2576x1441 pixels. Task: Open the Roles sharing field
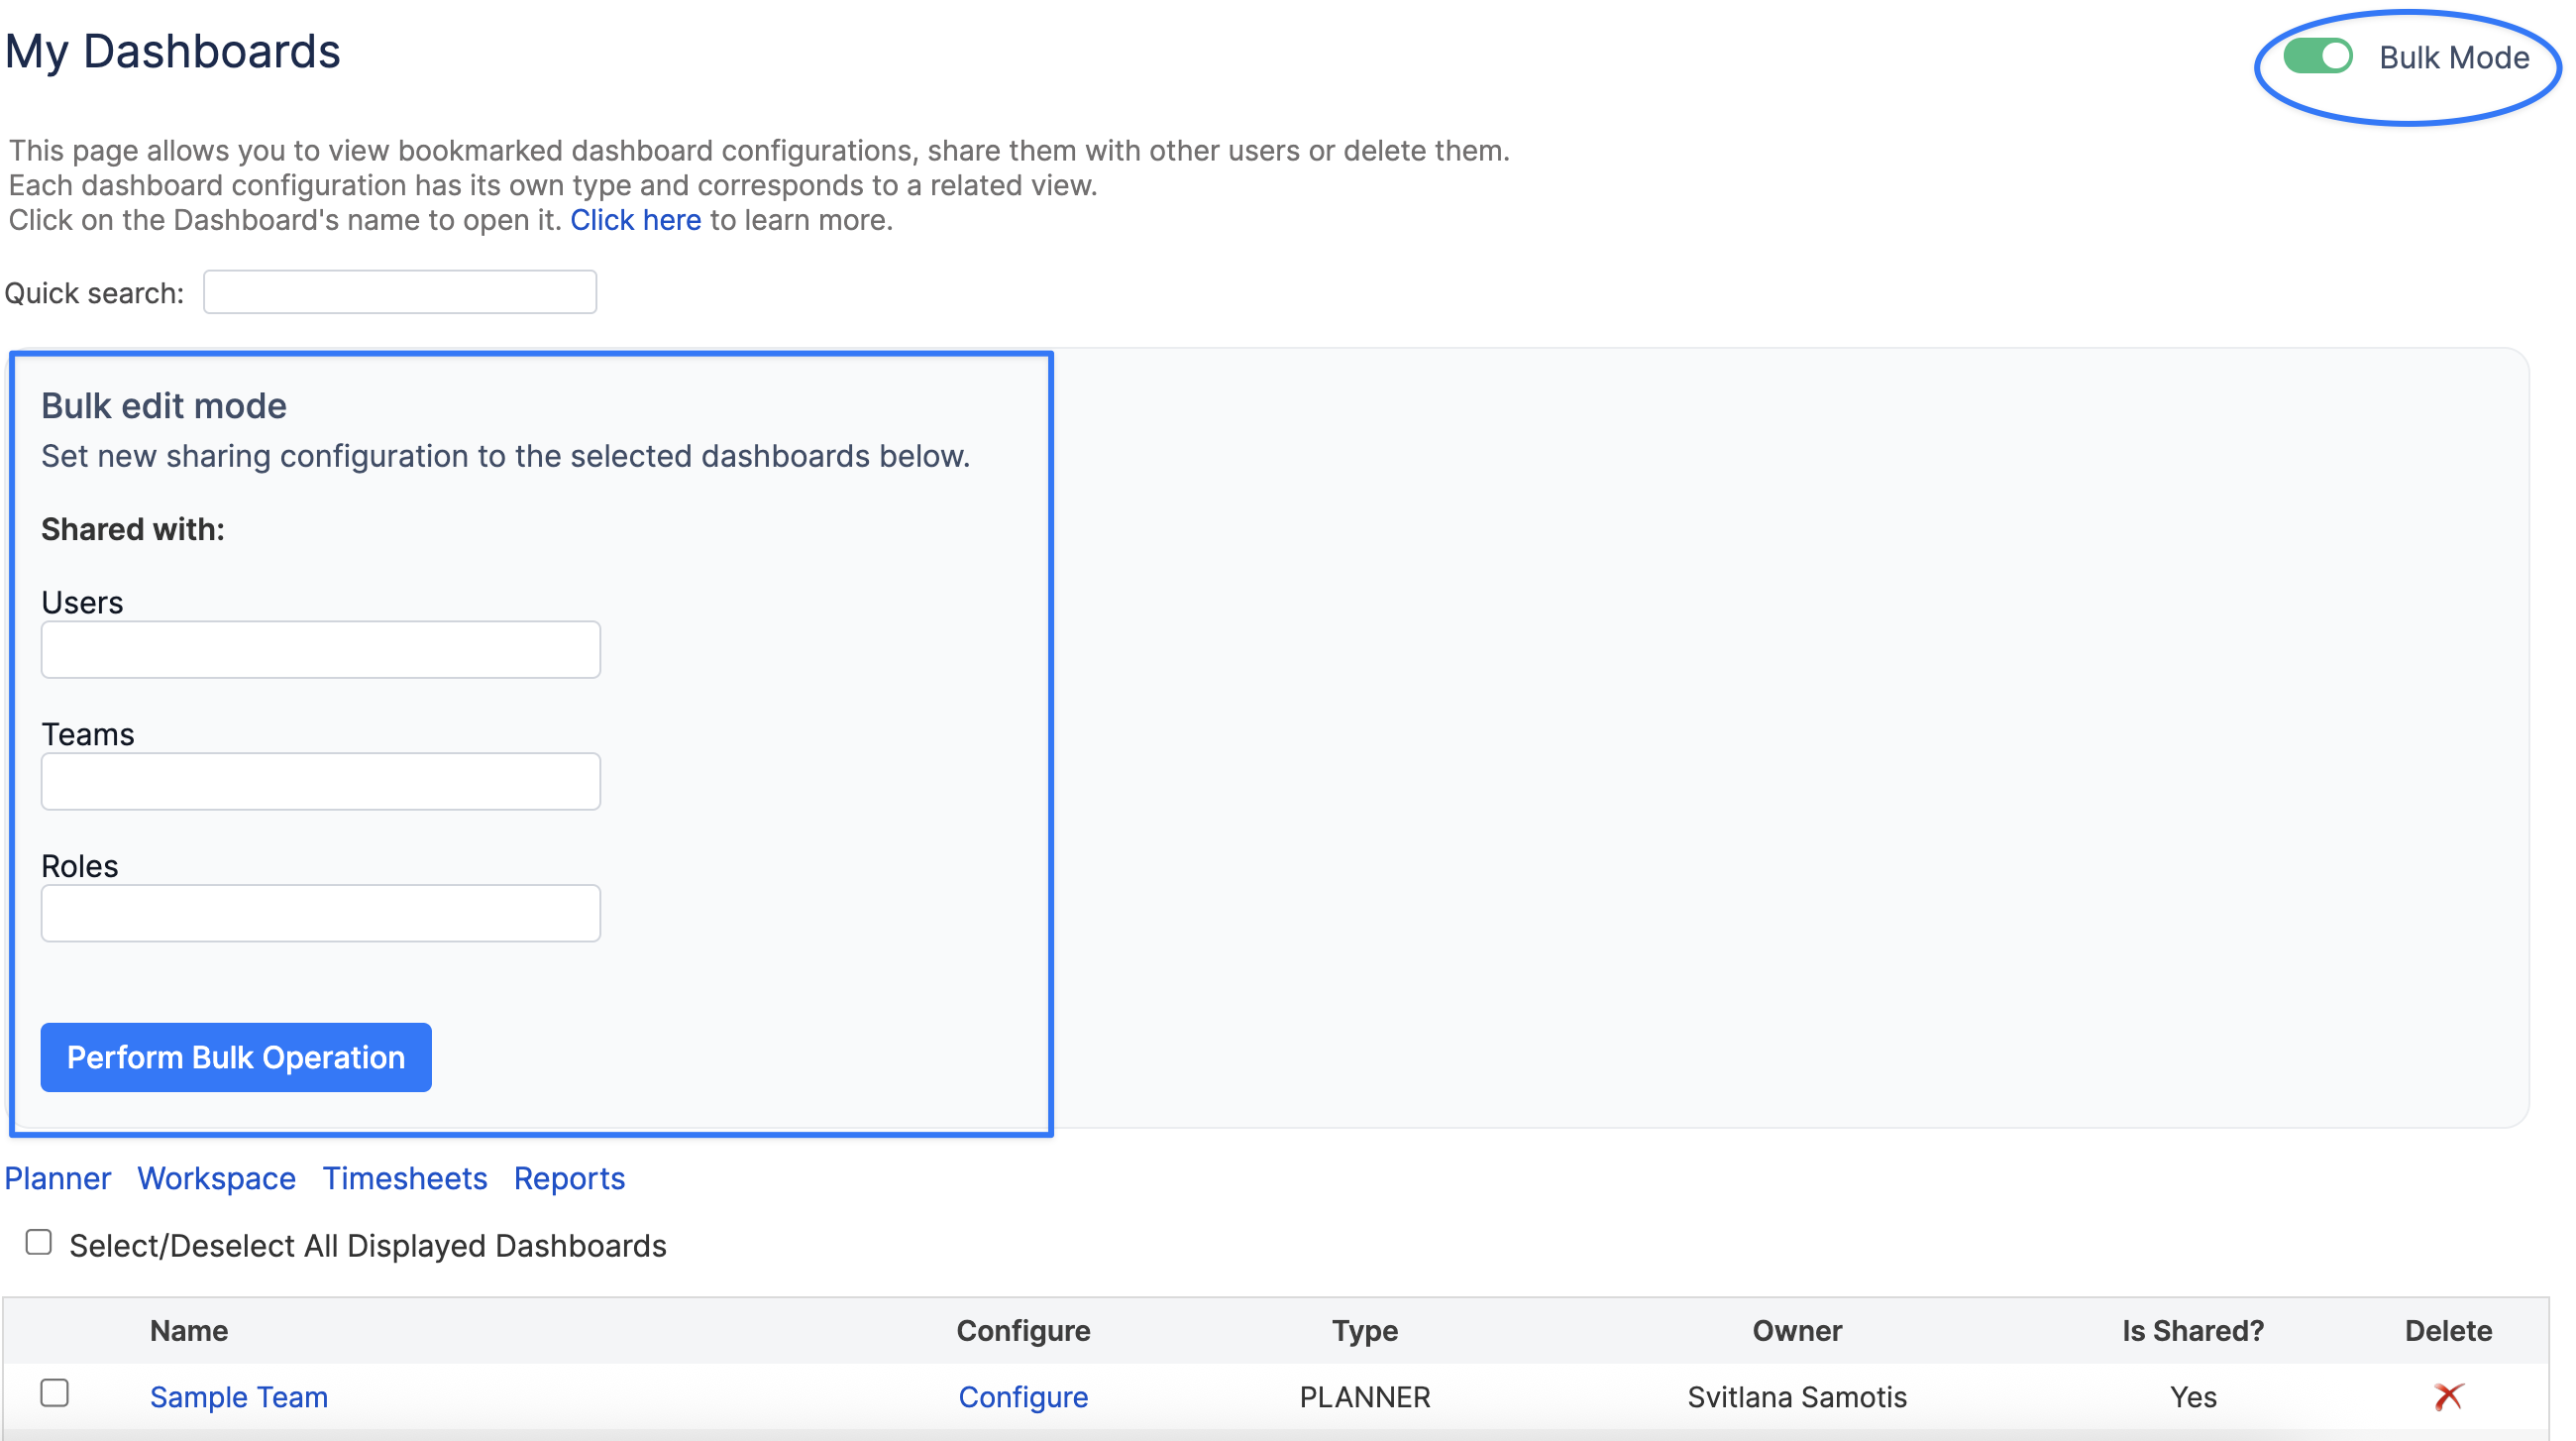(320, 913)
